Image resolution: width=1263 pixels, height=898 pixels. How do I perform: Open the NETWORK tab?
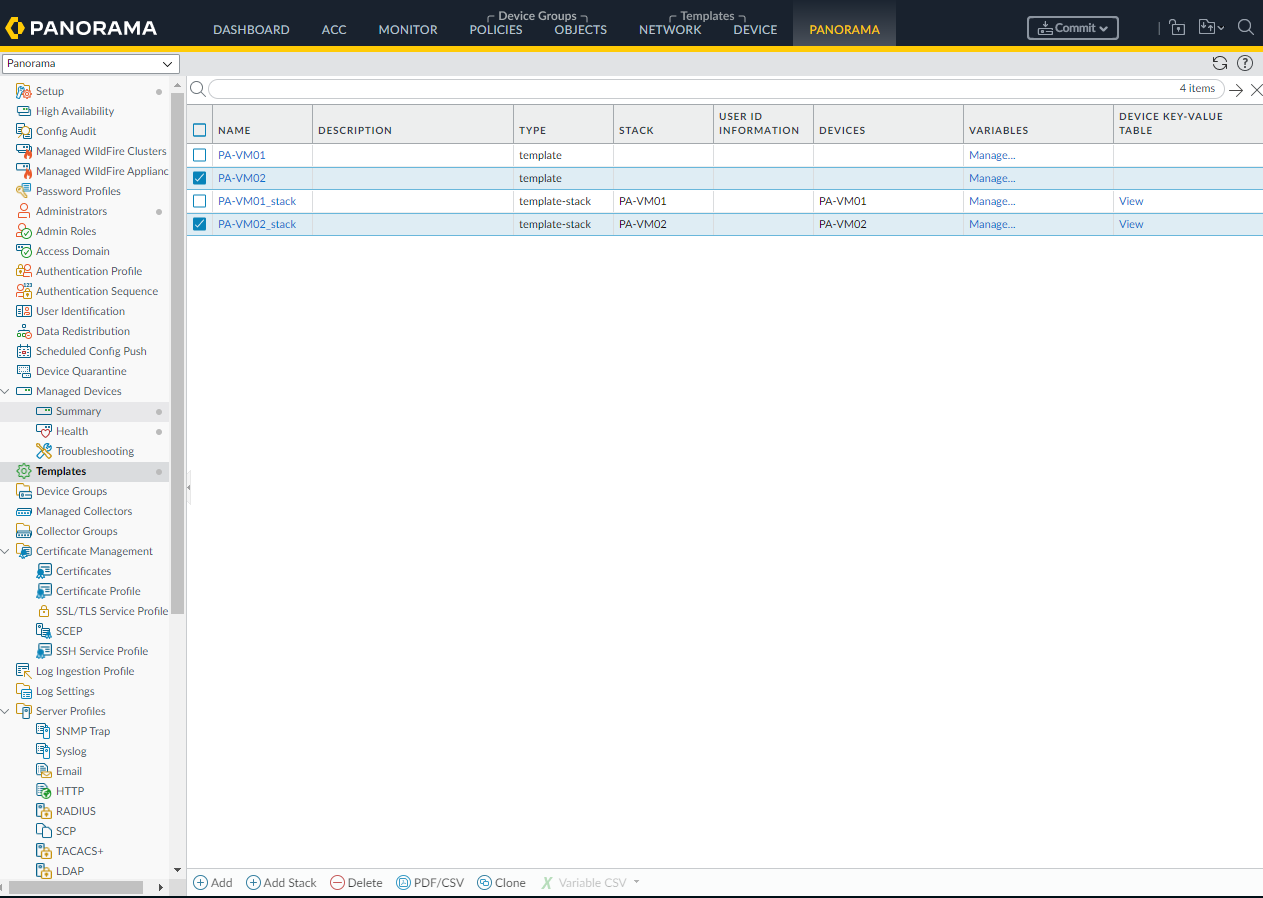coord(670,30)
